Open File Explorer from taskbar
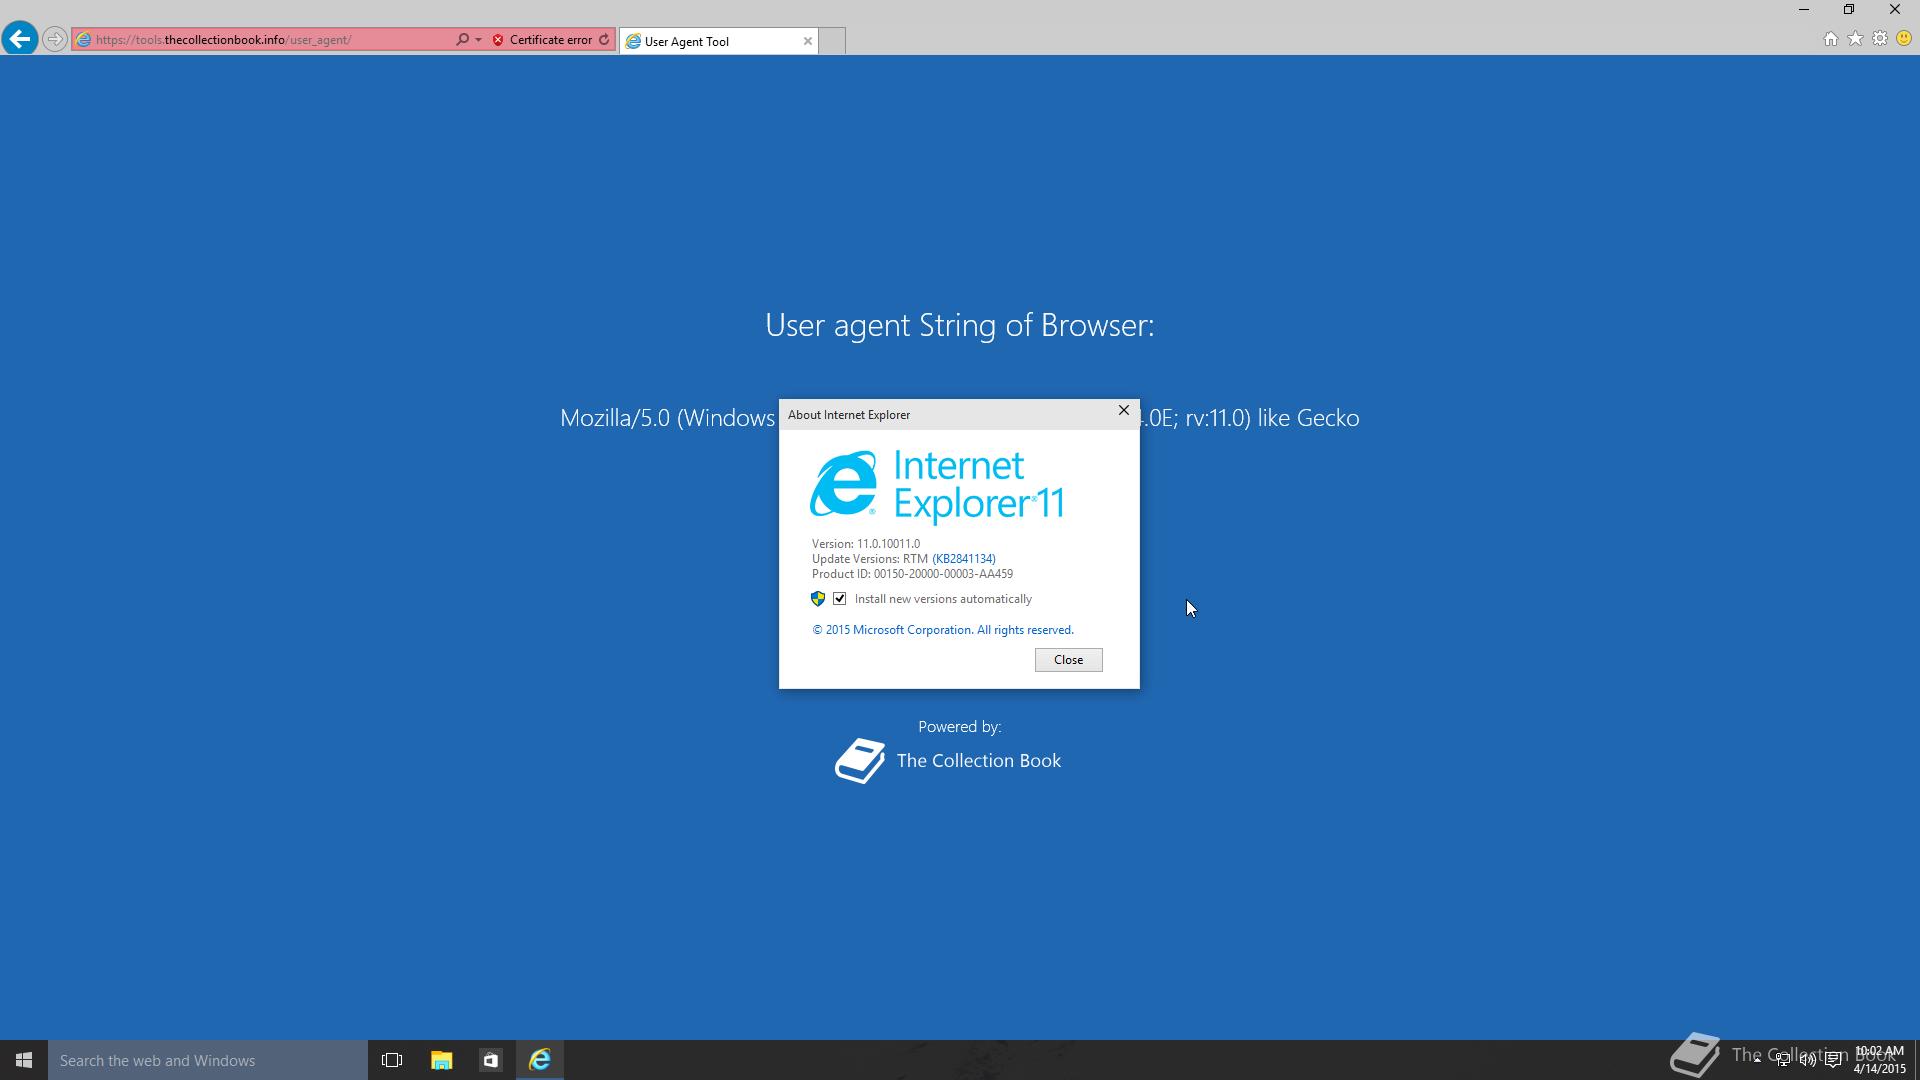The height and width of the screenshot is (1080, 1920). [441, 1060]
